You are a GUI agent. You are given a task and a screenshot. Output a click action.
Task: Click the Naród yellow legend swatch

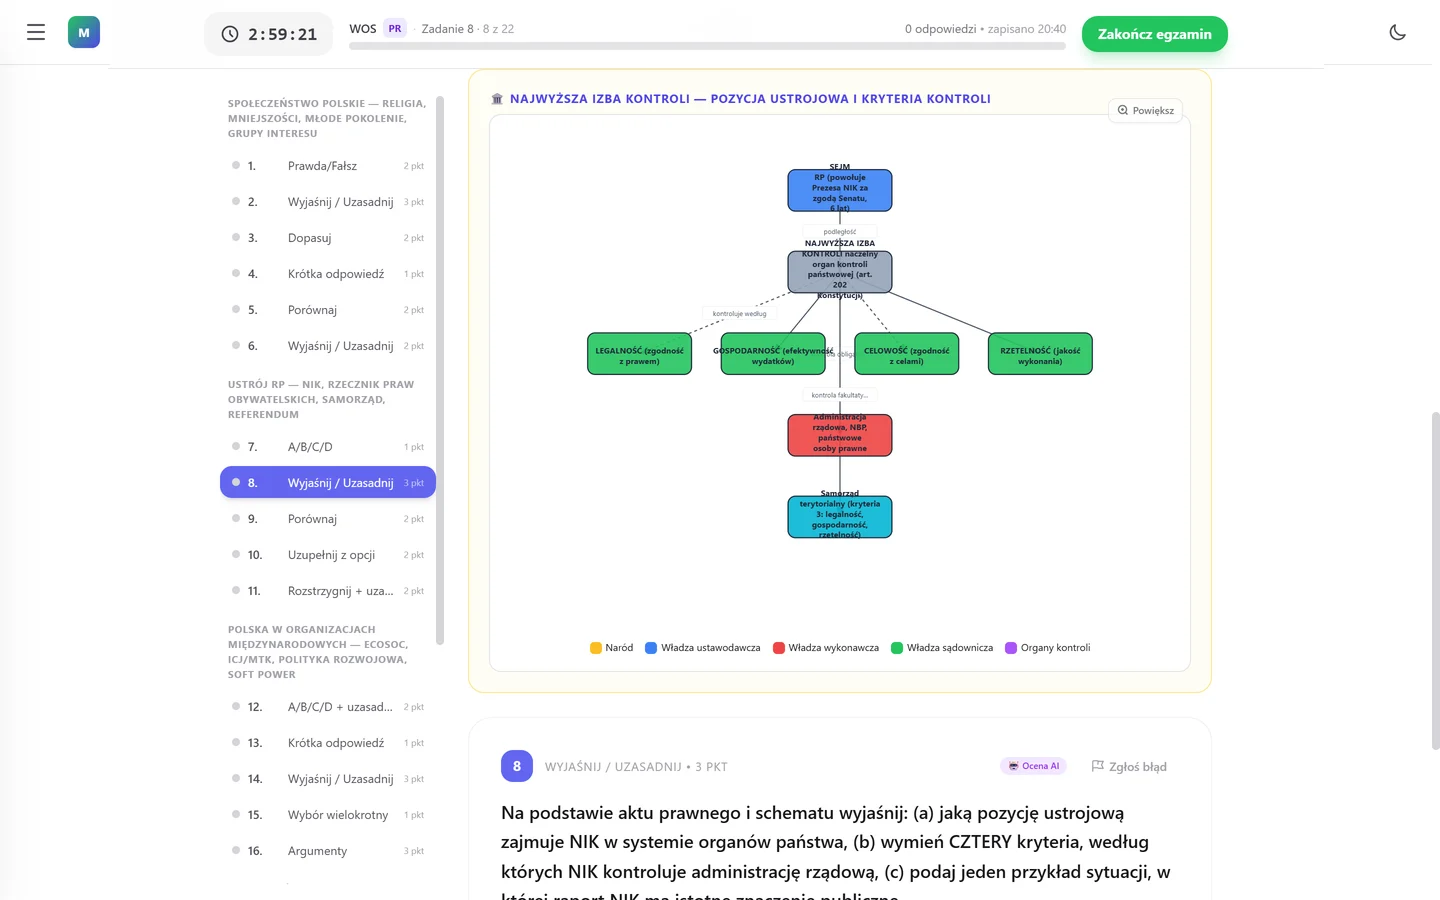click(x=596, y=648)
